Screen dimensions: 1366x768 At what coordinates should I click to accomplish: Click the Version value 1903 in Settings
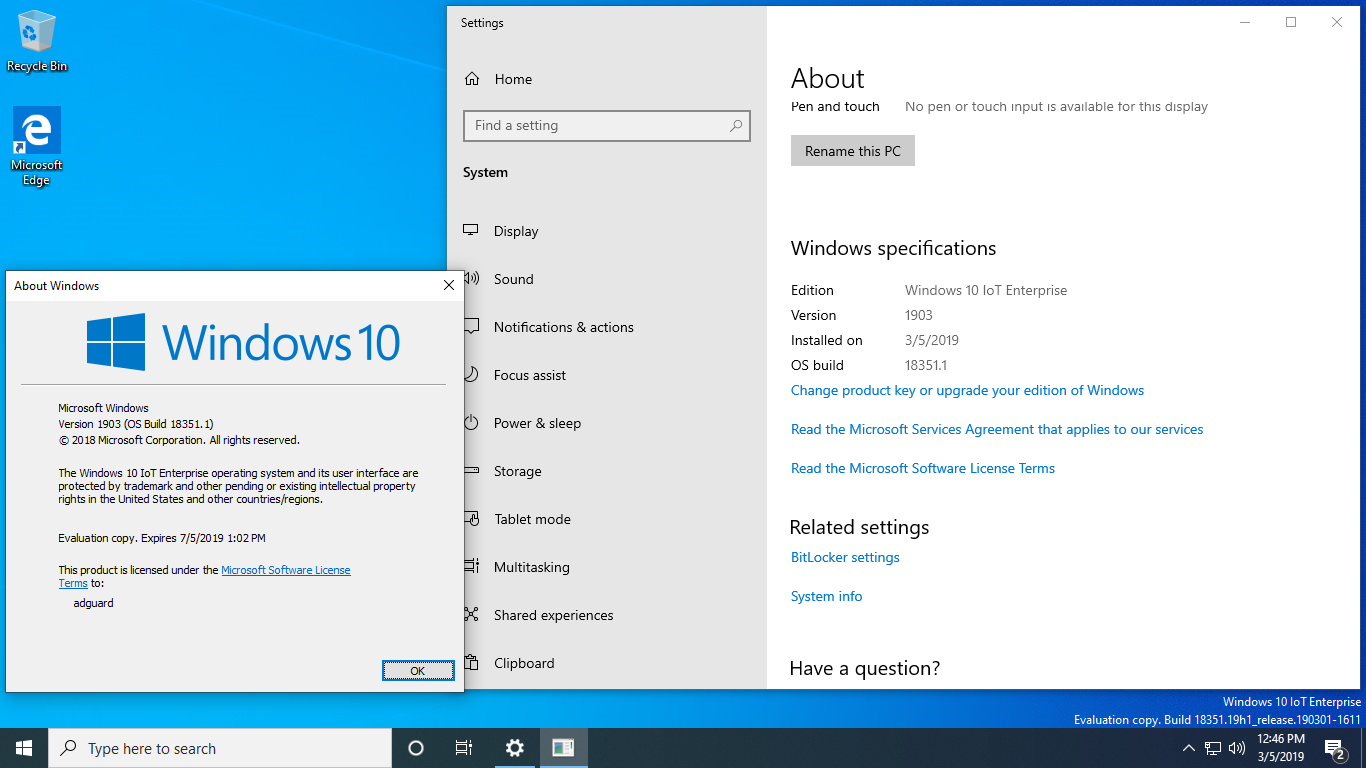(919, 315)
